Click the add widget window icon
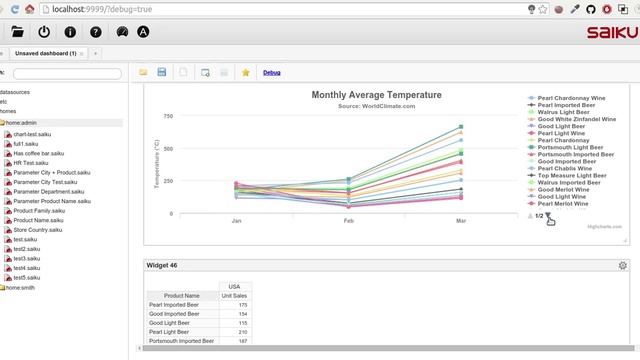The height and width of the screenshot is (360, 640). click(205, 73)
